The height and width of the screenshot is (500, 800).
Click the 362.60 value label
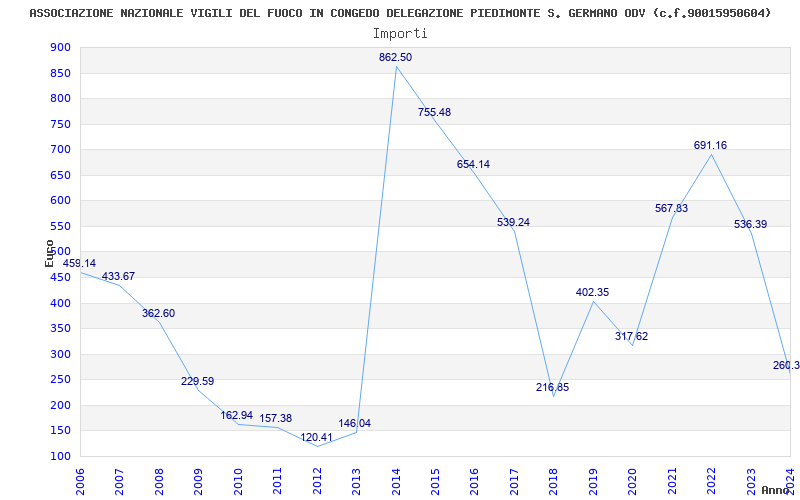(x=158, y=313)
